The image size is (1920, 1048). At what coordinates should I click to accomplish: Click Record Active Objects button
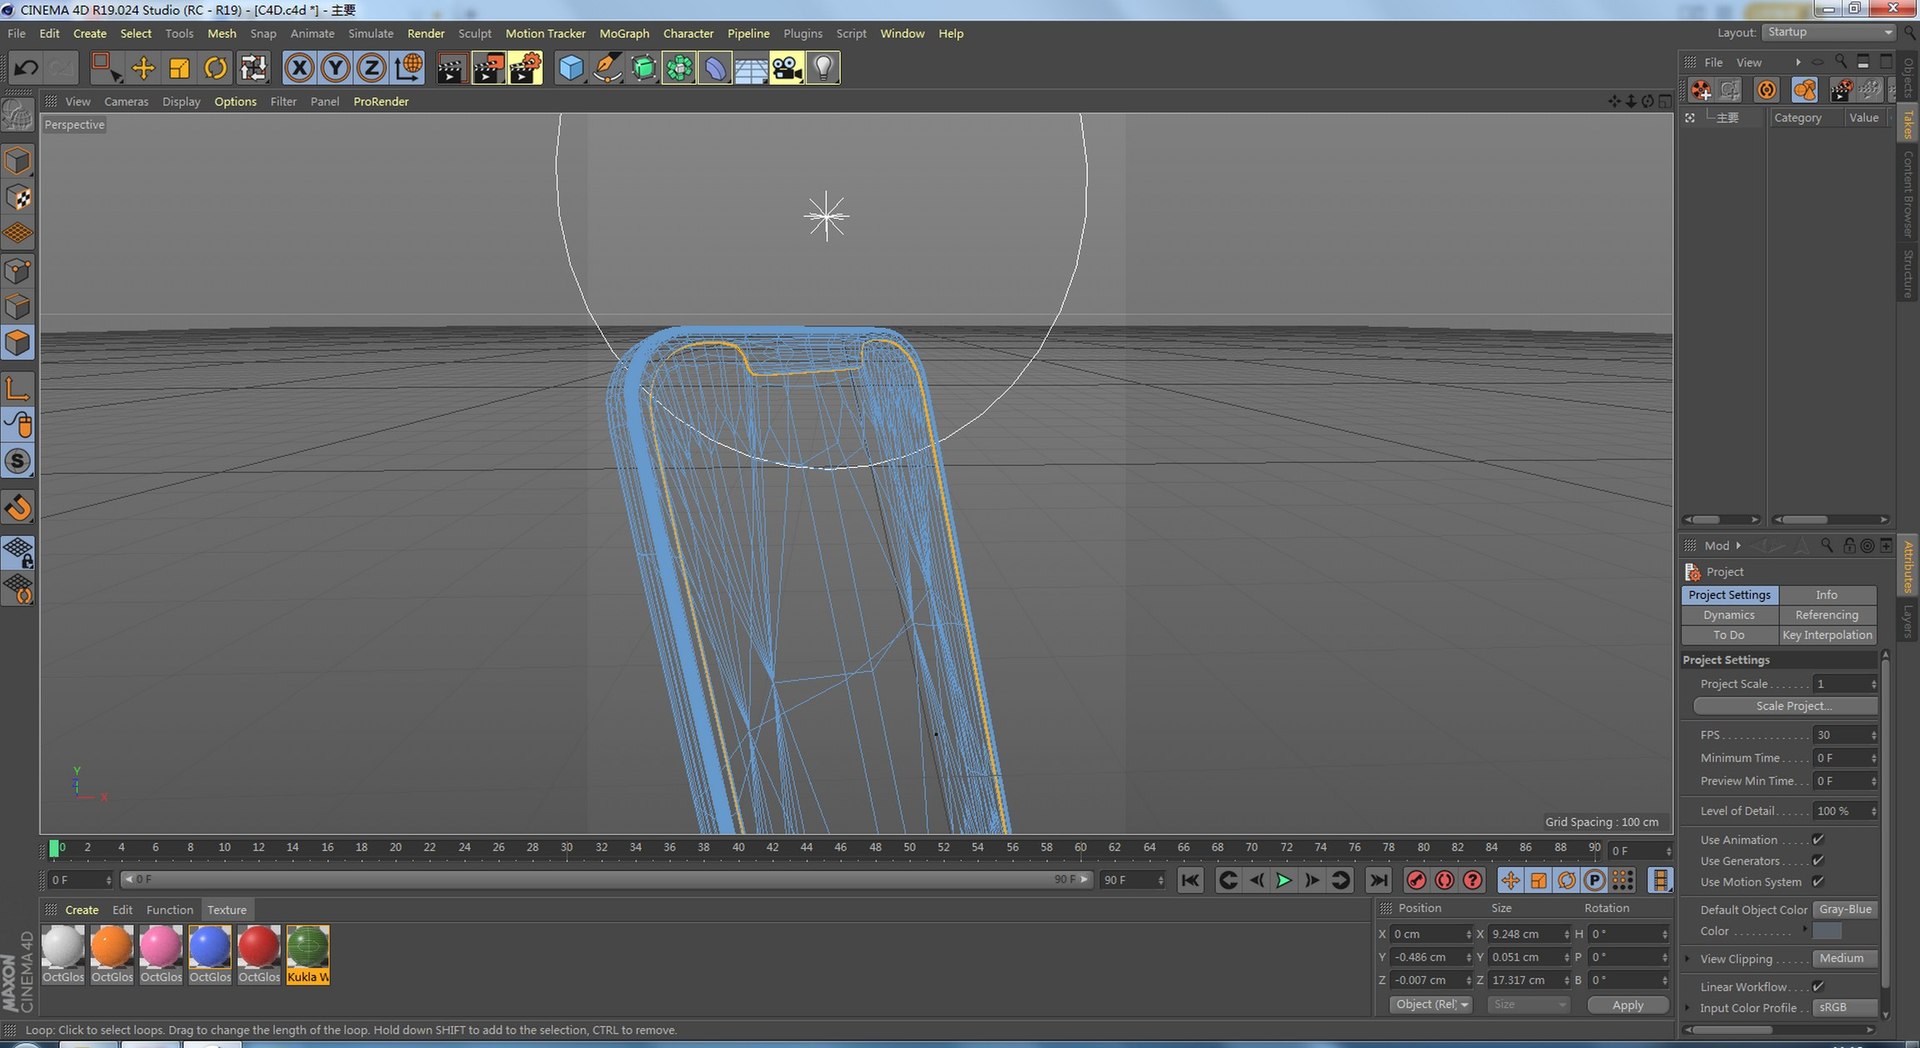tap(1416, 880)
